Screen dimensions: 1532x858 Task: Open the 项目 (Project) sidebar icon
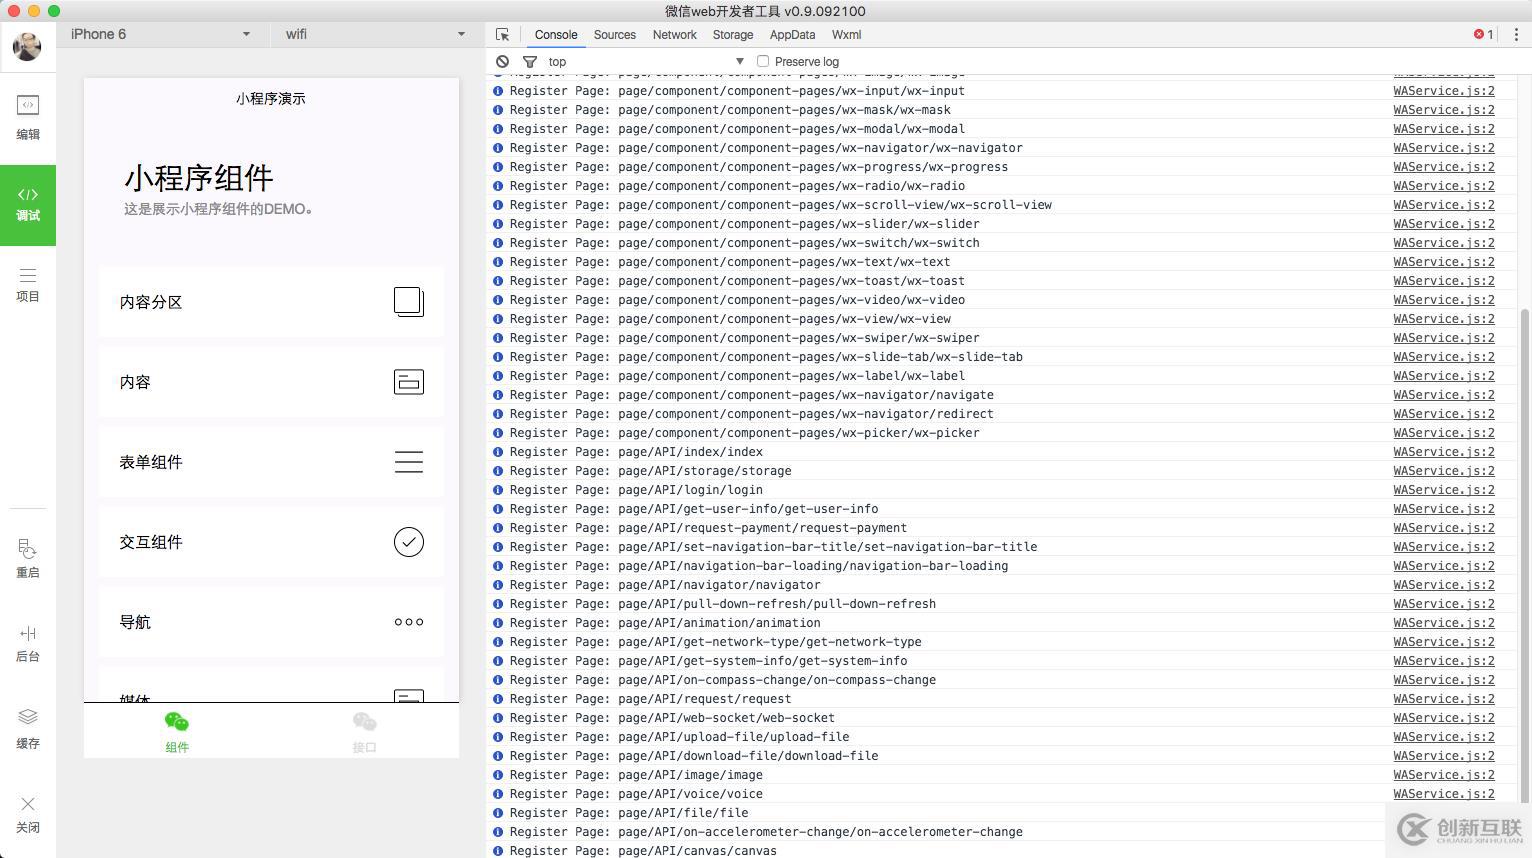click(x=28, y=284)
